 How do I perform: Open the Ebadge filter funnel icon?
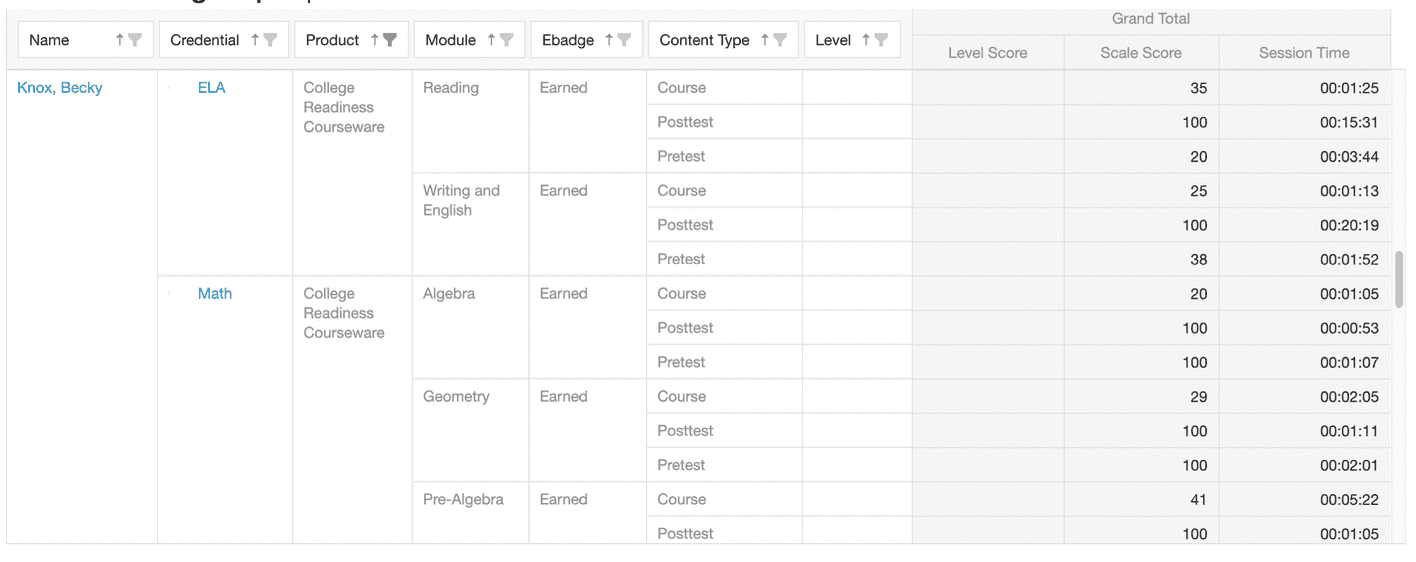pyautogui.click(x=624, y=40)
